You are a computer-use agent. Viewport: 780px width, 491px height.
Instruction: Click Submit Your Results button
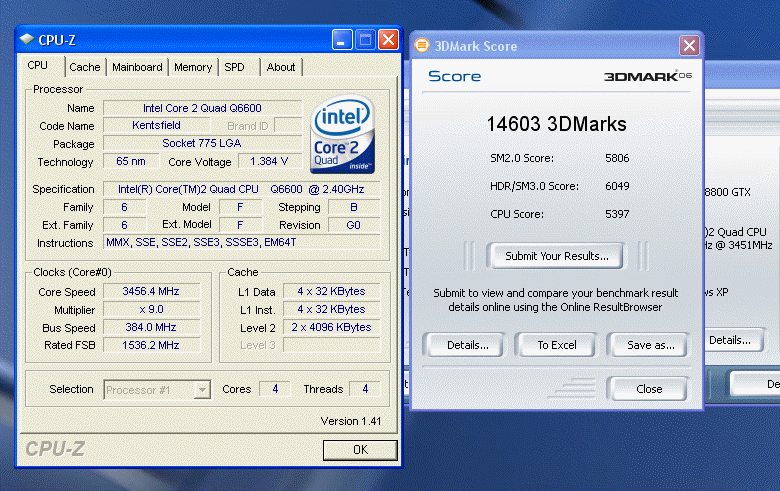[x=556, y=256]
